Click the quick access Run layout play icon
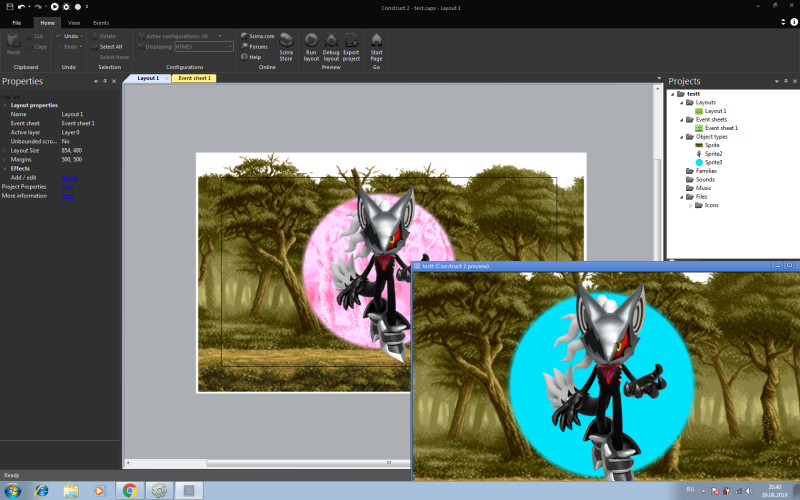800x500 pixels. point(55,7)
